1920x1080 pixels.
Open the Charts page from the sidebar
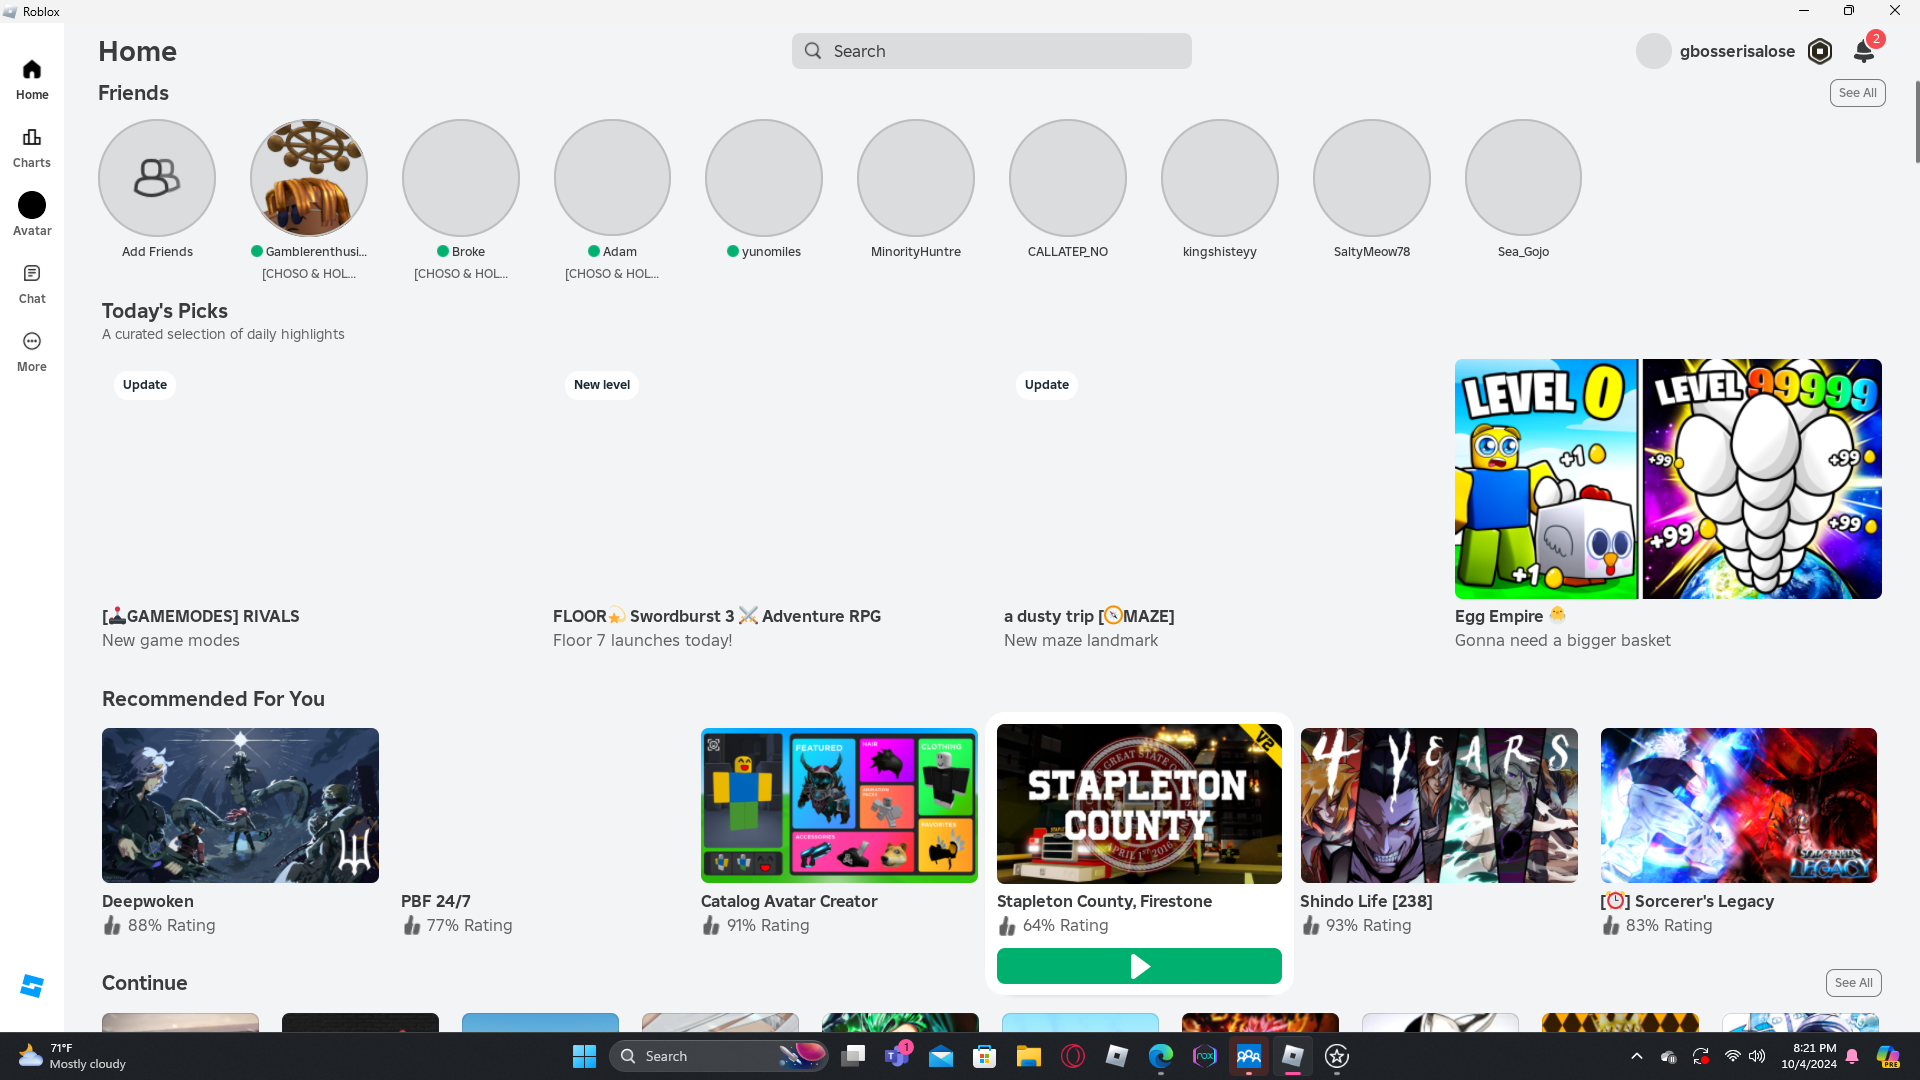pyautogui.click(x=32, y=147)
